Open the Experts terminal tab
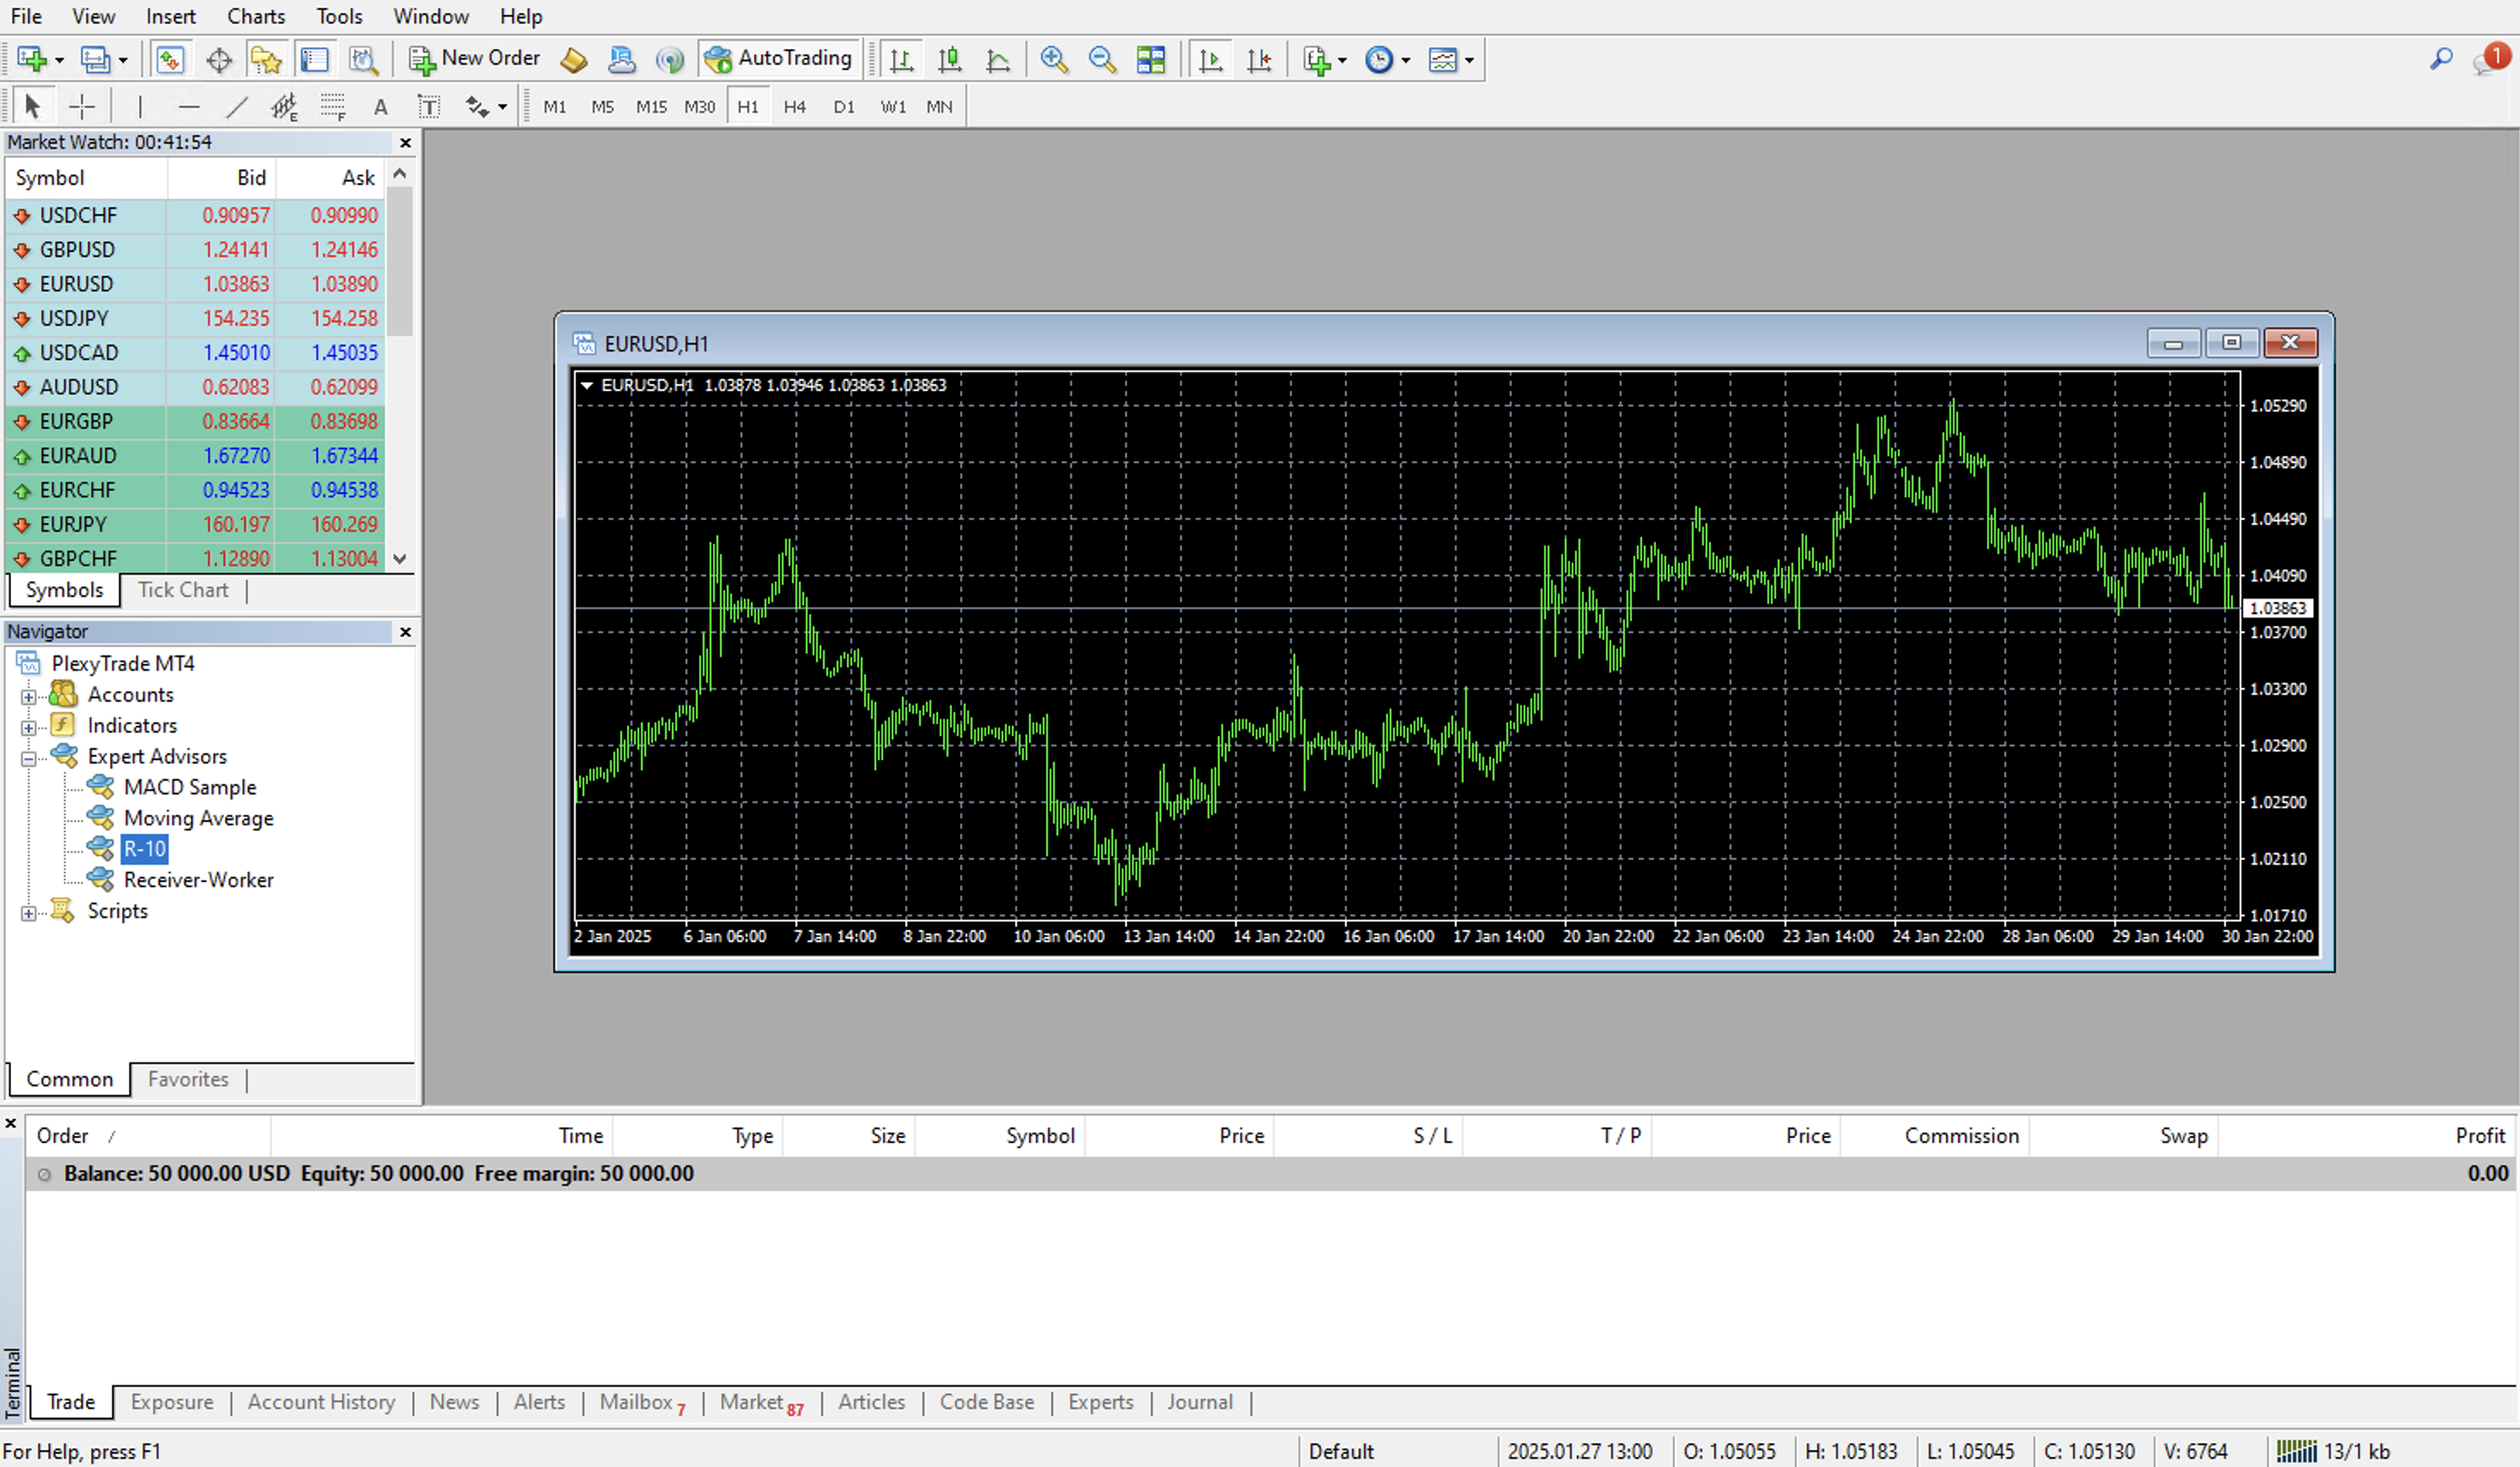2520x1467 pixels. point(1100,1402)
